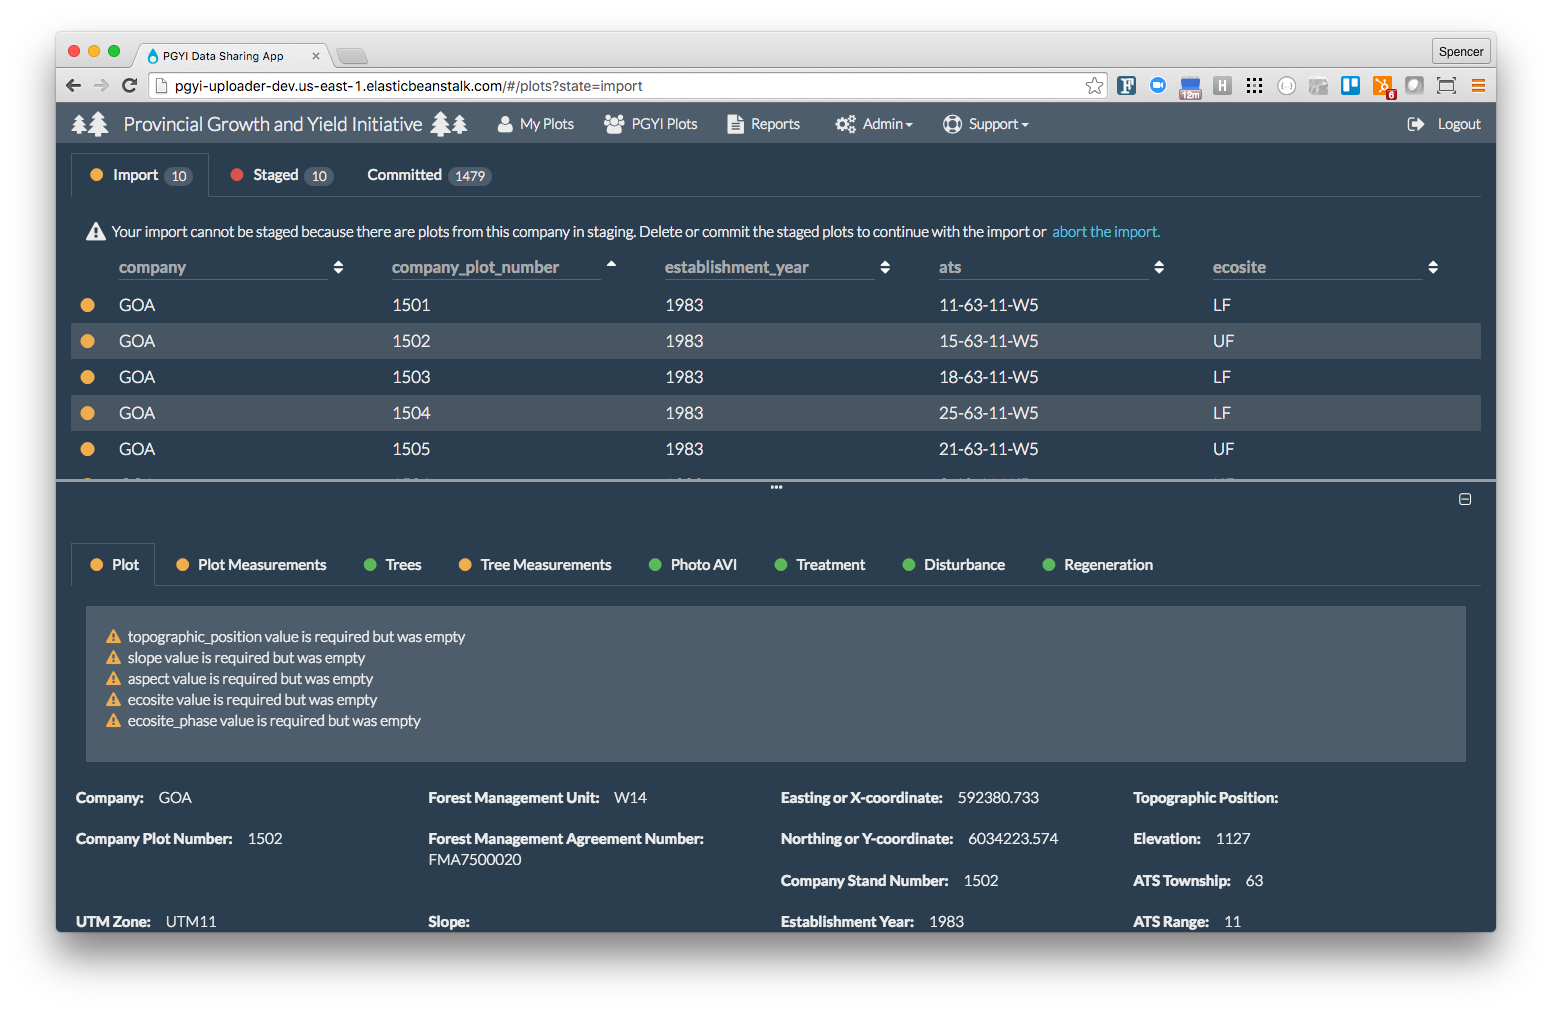Bookmark page with the star icon

(1095, 86)
